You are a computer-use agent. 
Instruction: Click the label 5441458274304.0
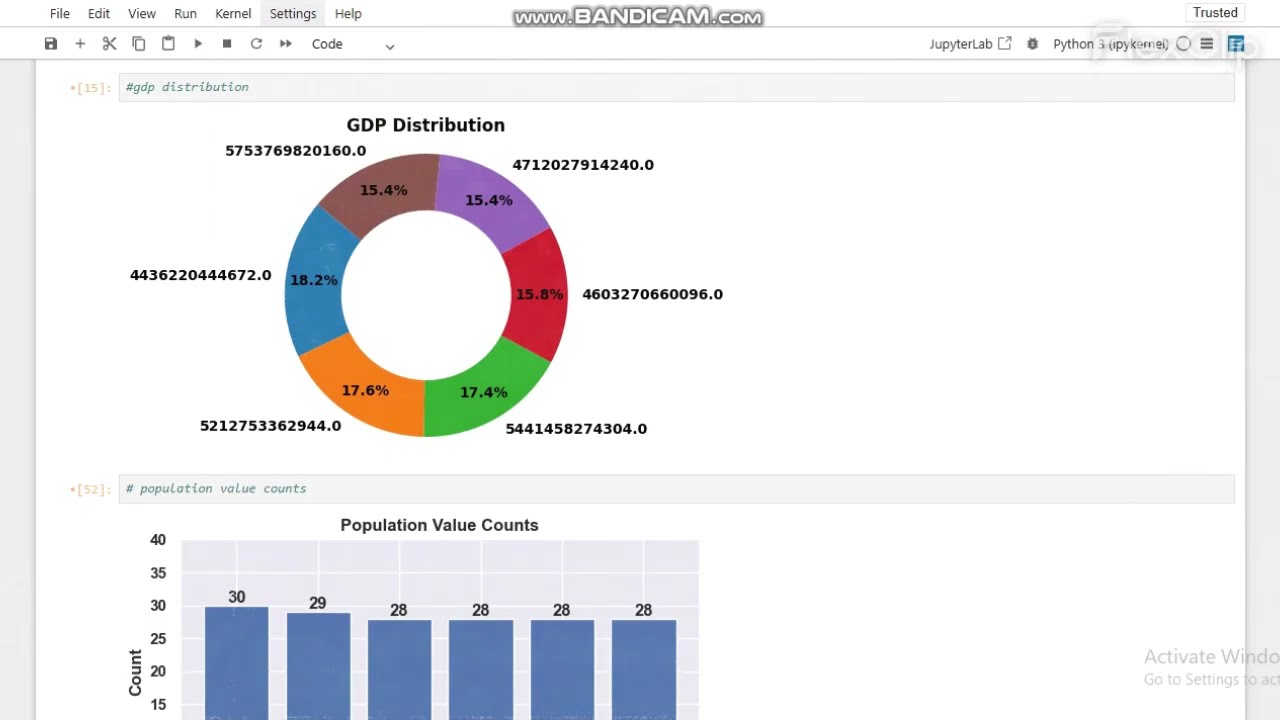[576, 429]
